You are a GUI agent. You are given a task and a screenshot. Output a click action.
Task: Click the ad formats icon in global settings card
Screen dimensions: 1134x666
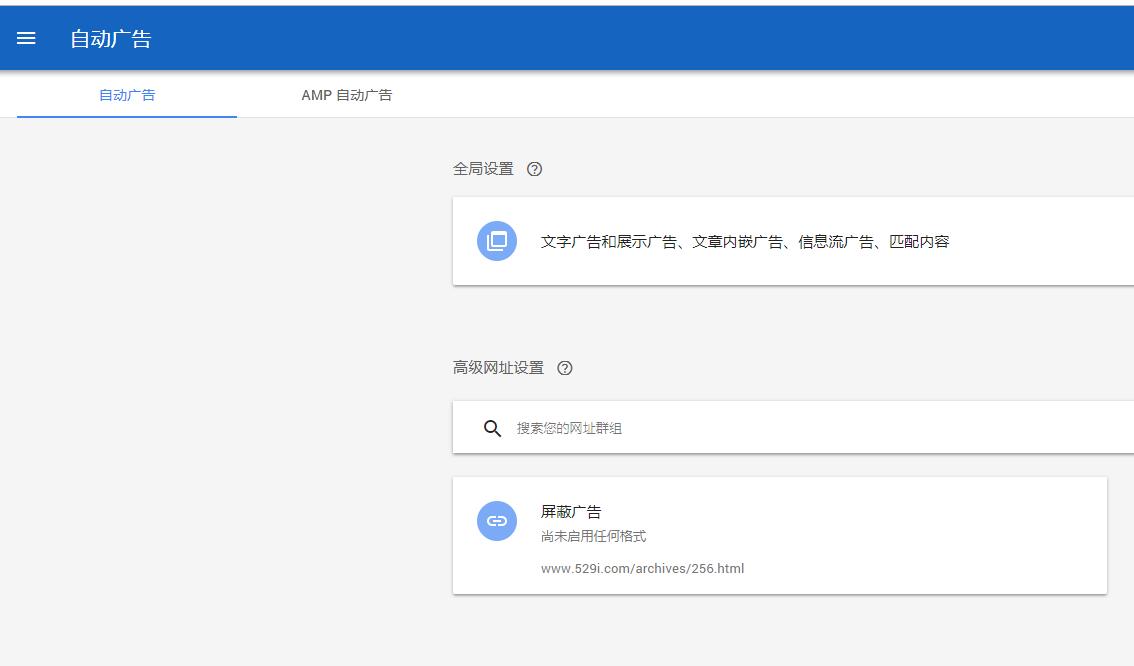coord(497,241)
